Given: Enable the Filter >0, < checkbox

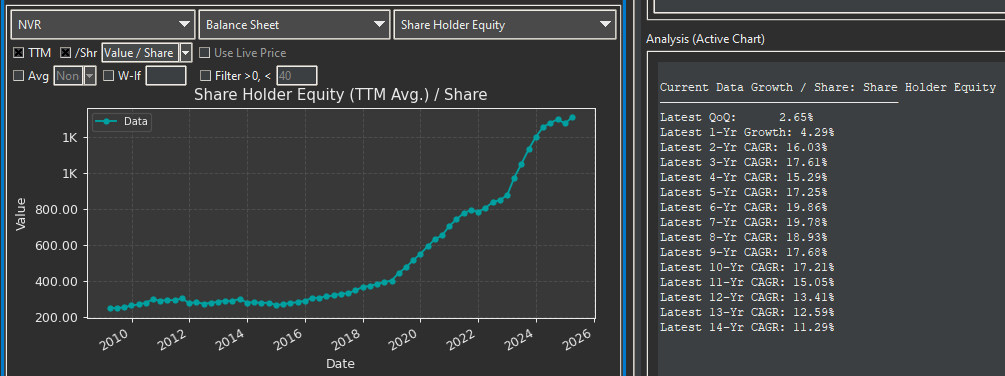Looking at the screenshot, I should [x=205, y=76].
